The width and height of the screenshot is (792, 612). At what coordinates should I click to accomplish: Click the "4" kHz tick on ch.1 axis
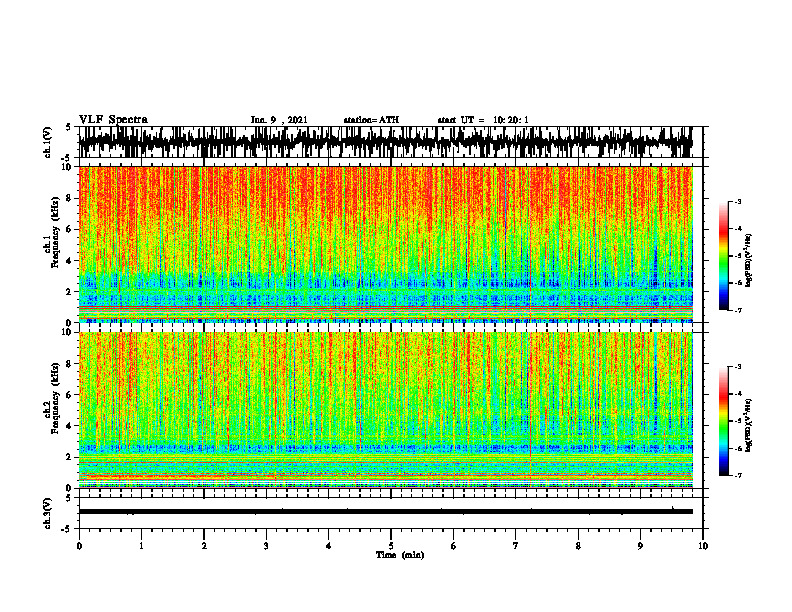69,261
